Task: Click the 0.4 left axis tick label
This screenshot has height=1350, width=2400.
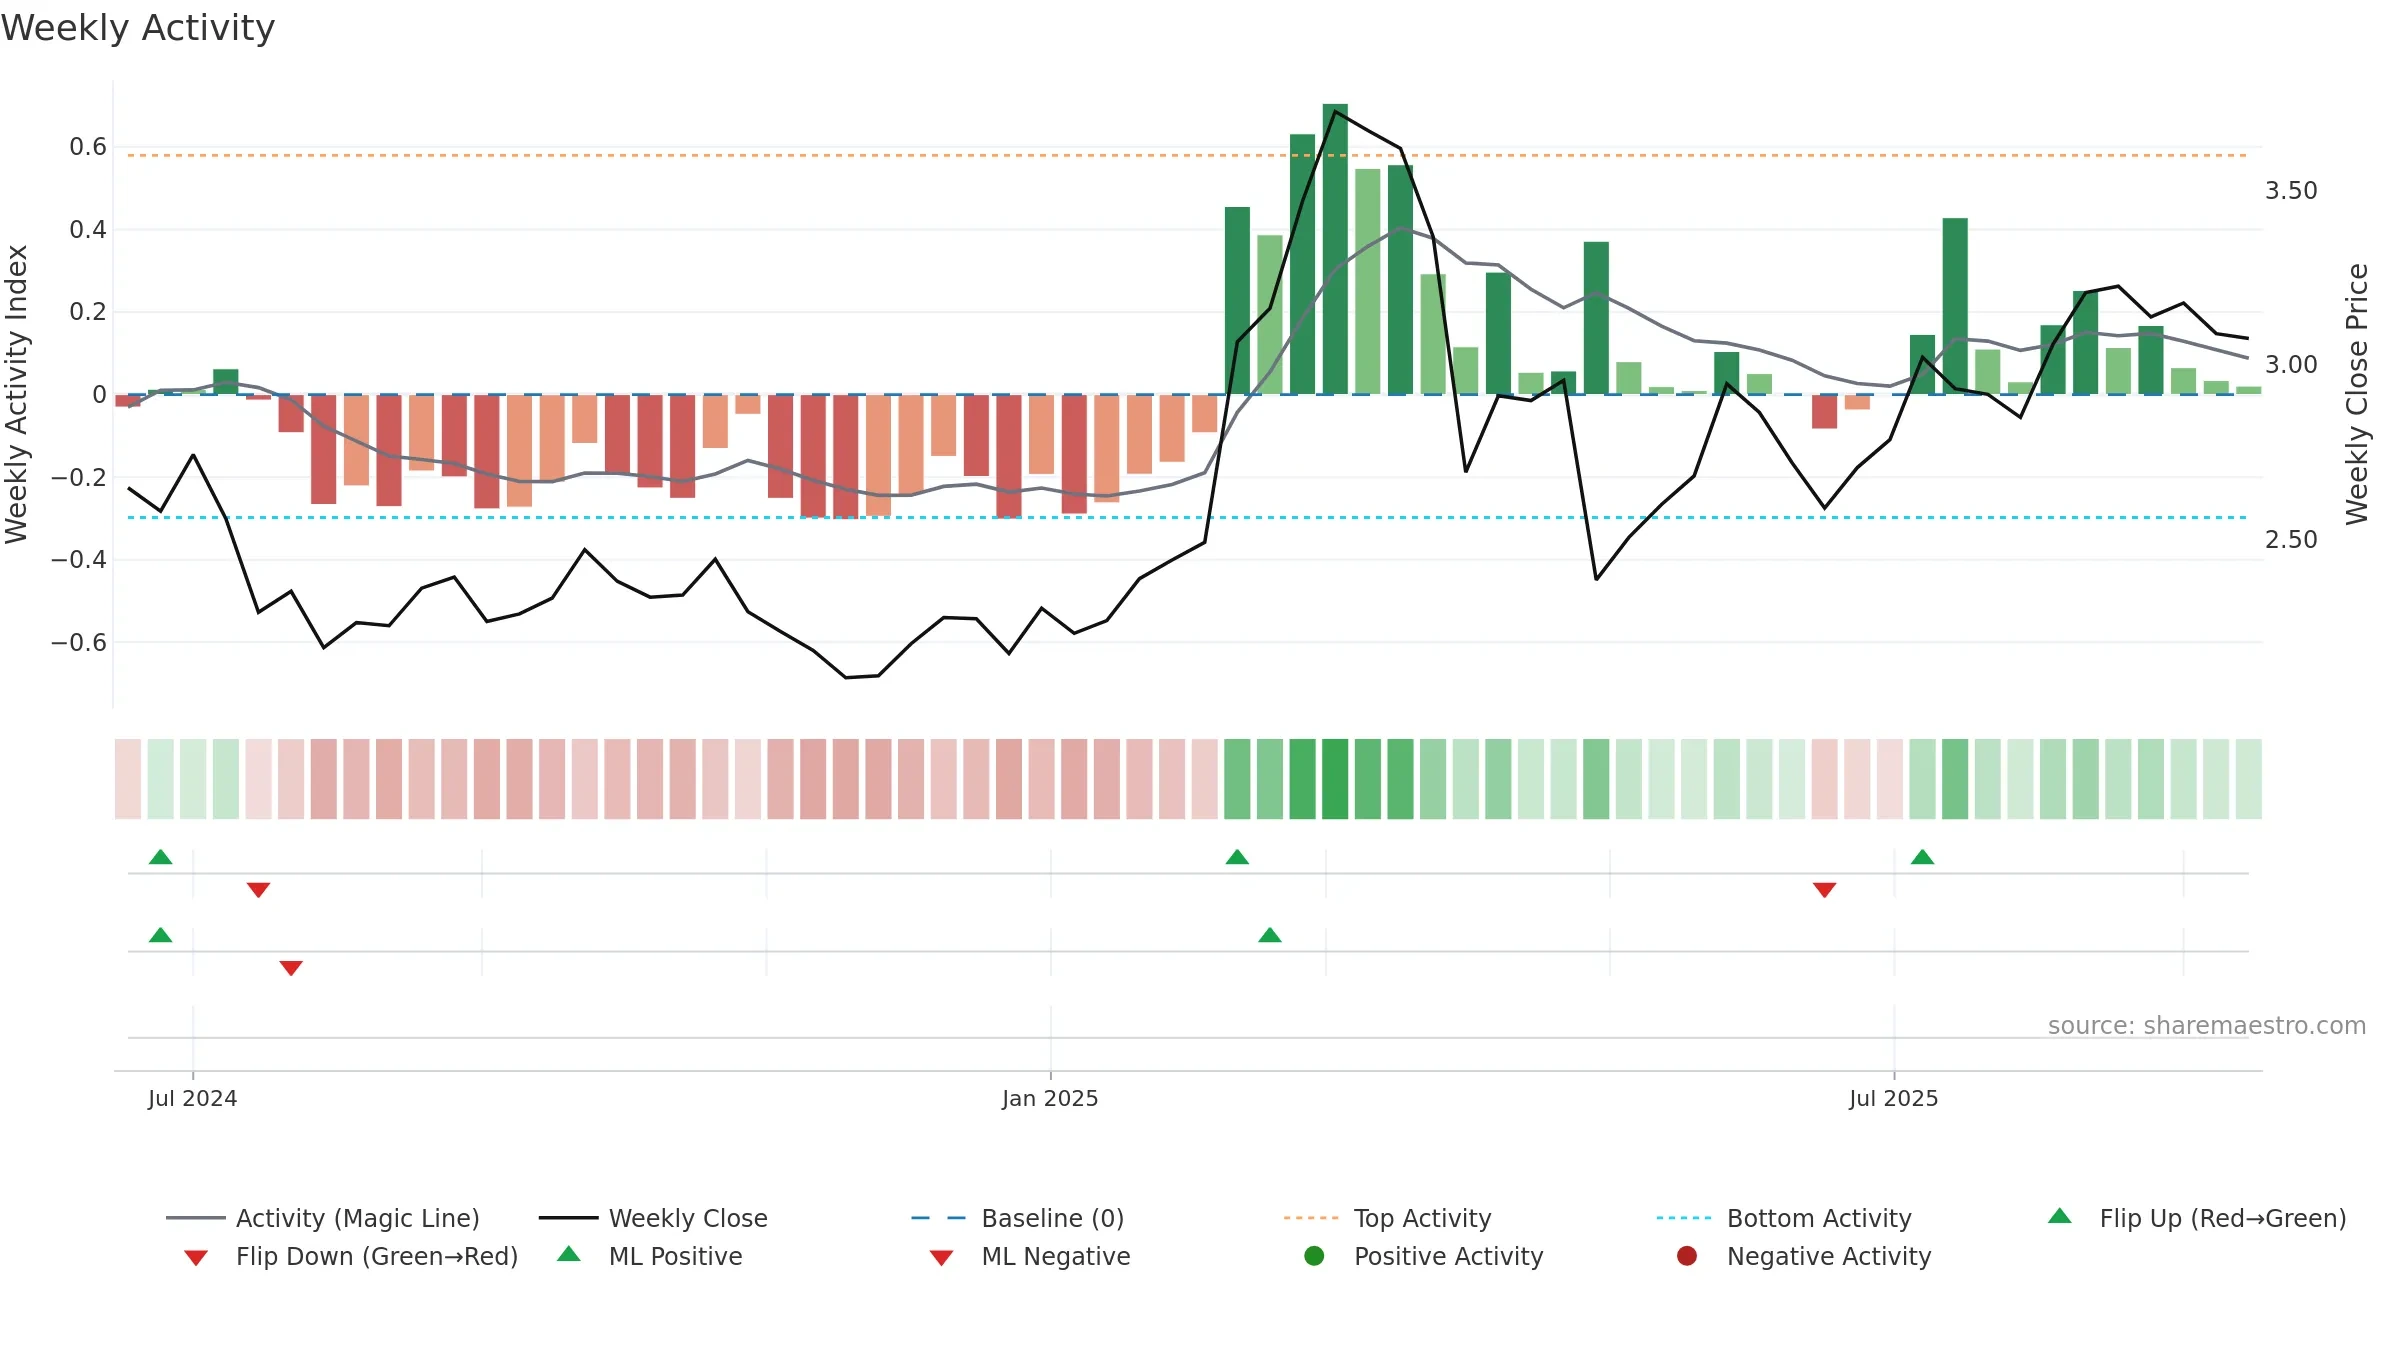Action: click(88, 230)
